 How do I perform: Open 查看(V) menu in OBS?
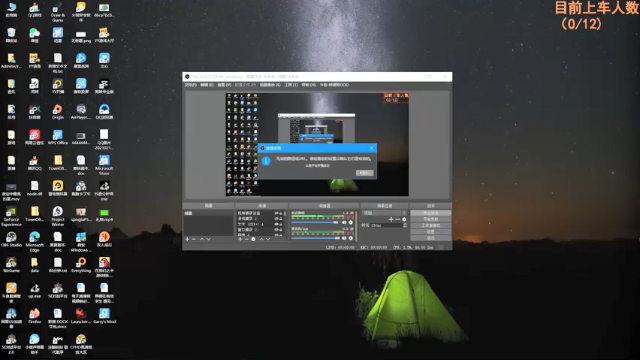224,85
